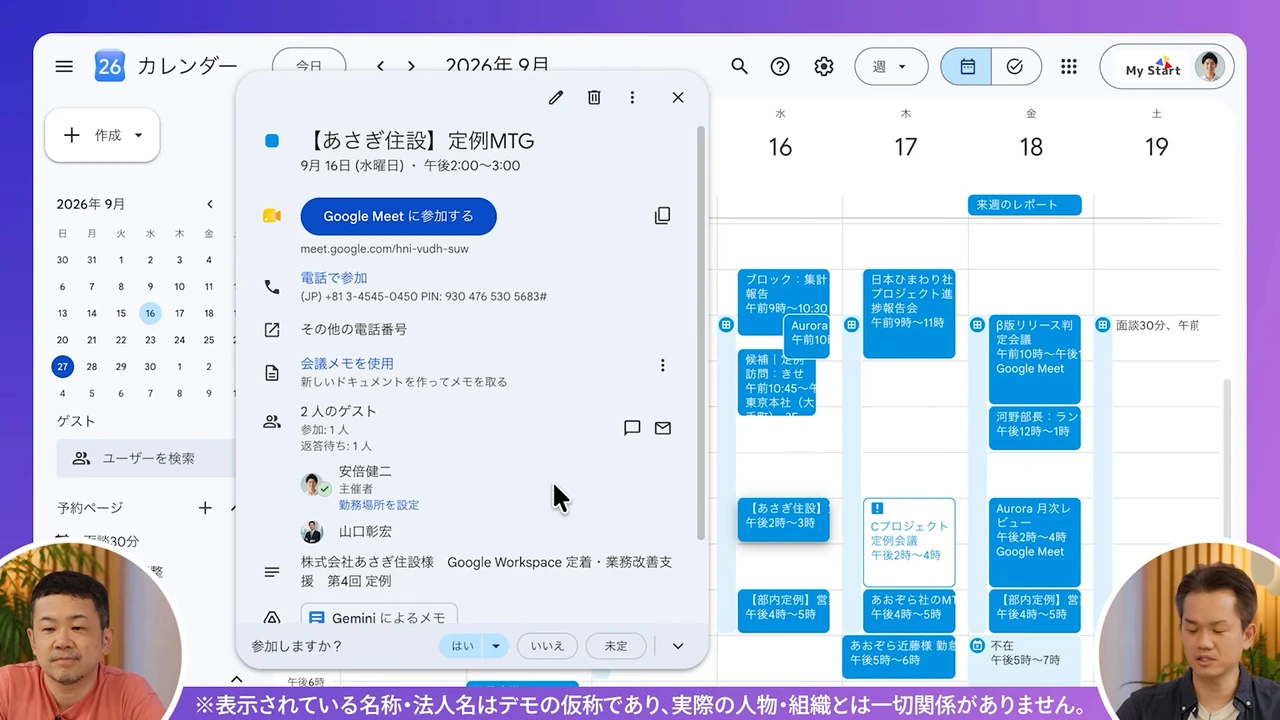Click 勤務場所を設定 link
This screenshot has height=720, width=1280.
(x=379, y=505)
